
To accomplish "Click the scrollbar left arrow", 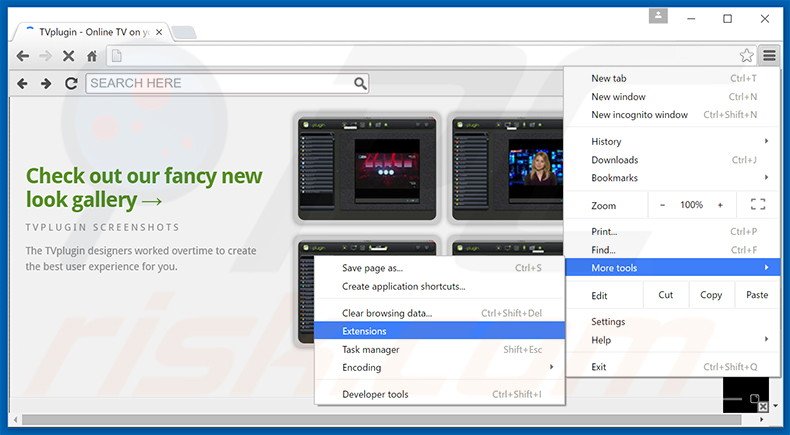I will click(16, 419).
